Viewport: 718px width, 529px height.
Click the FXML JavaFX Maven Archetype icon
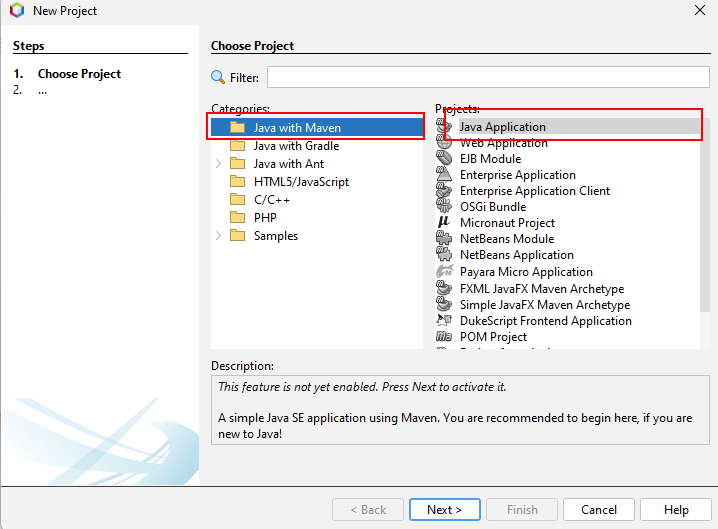tap(444, 289)
